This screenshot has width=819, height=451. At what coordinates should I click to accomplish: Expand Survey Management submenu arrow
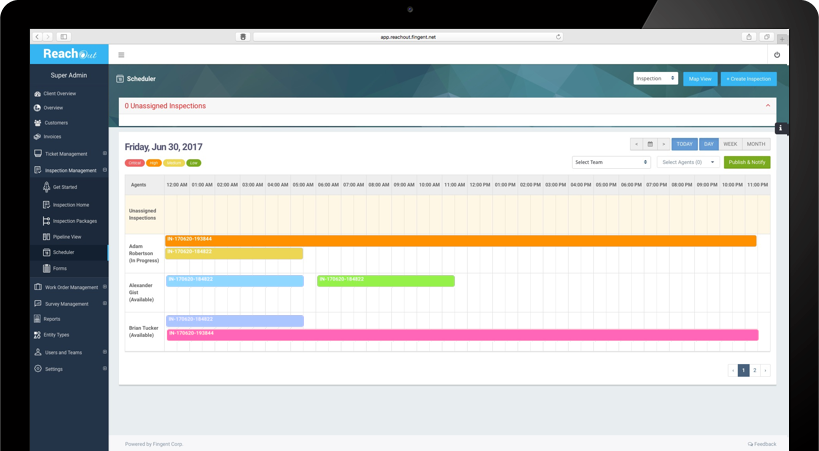[105, 304]
